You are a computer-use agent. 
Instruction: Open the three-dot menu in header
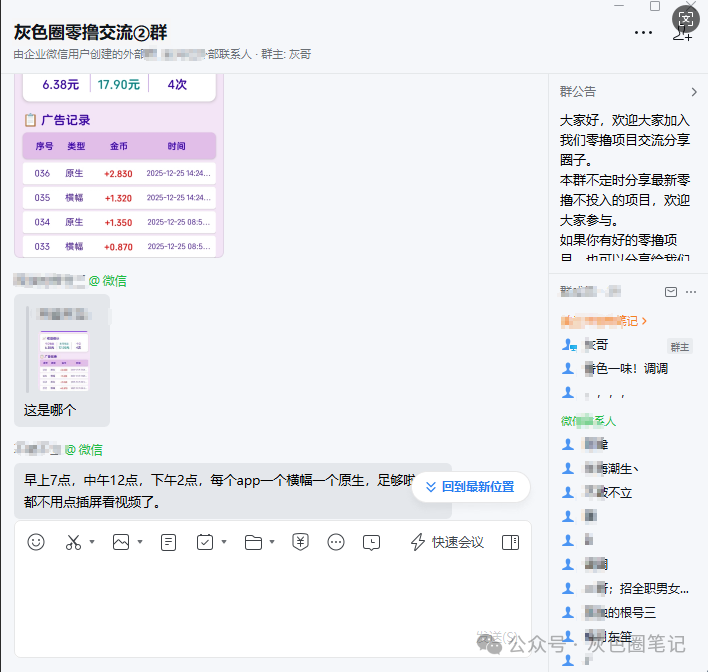pos(643,33)
